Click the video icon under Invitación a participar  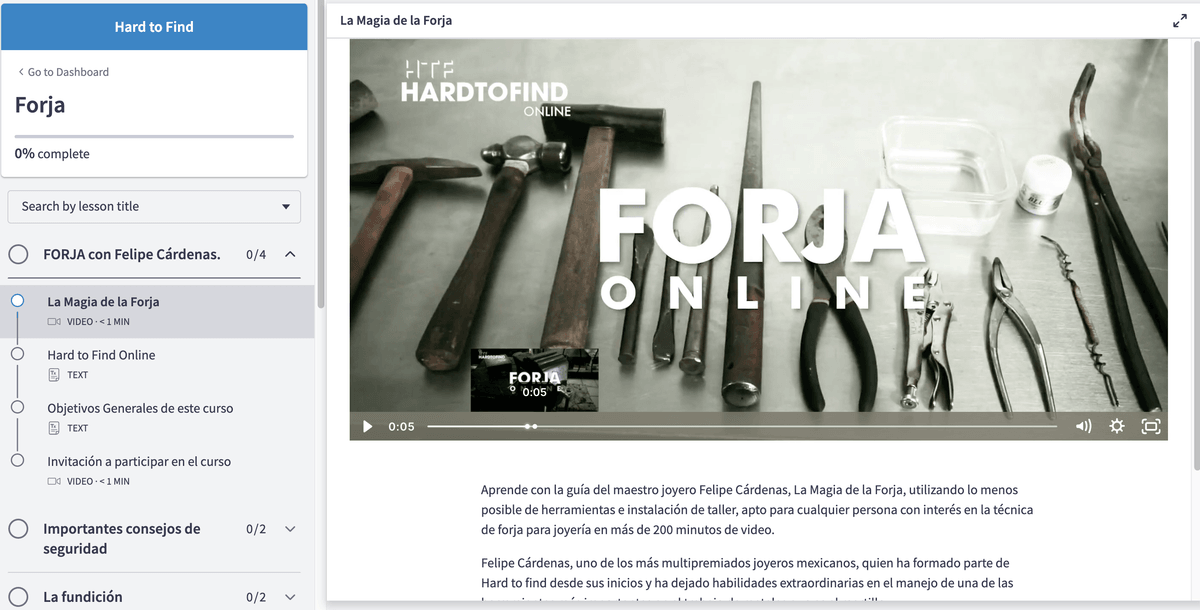point(54,481)
